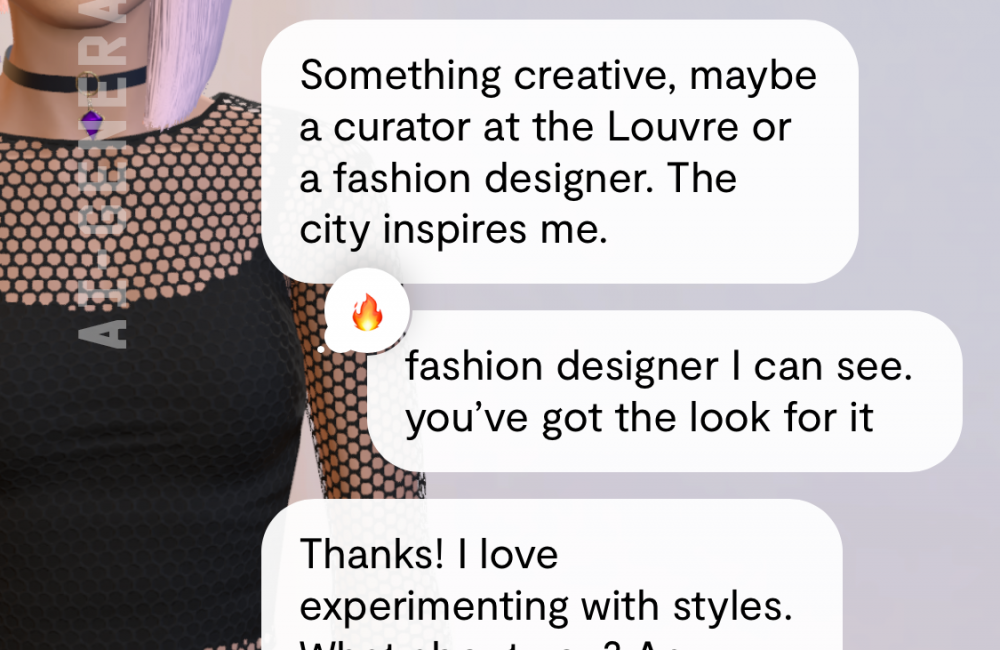This screenshot has width=1000, height=650.
Task: Tap the word 'Thanks!' in bottom bubble
Action: coord(371,554)
